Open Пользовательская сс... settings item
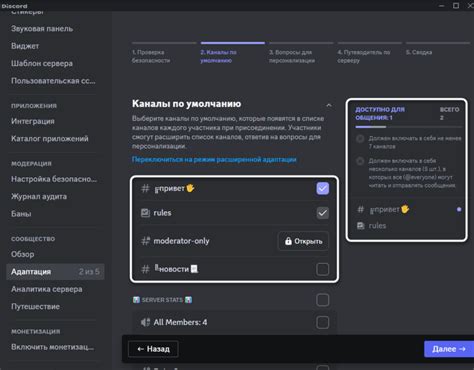Screen dimensions: 474x370 click(55, 81)
